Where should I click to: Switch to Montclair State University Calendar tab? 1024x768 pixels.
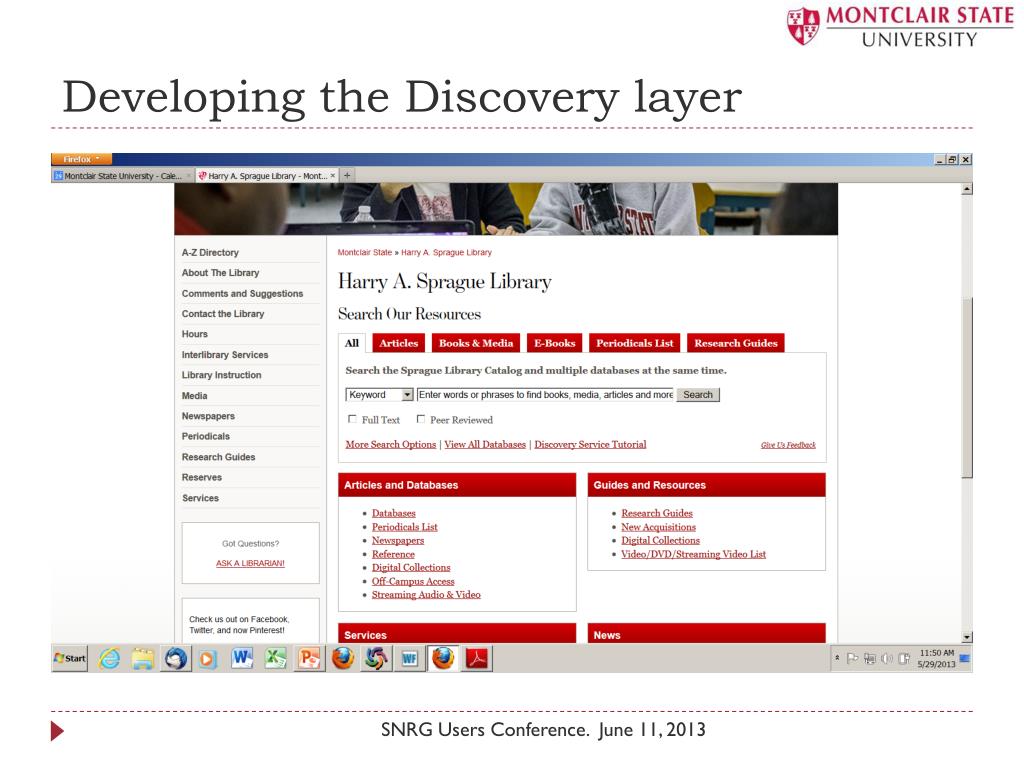(122, 176)
